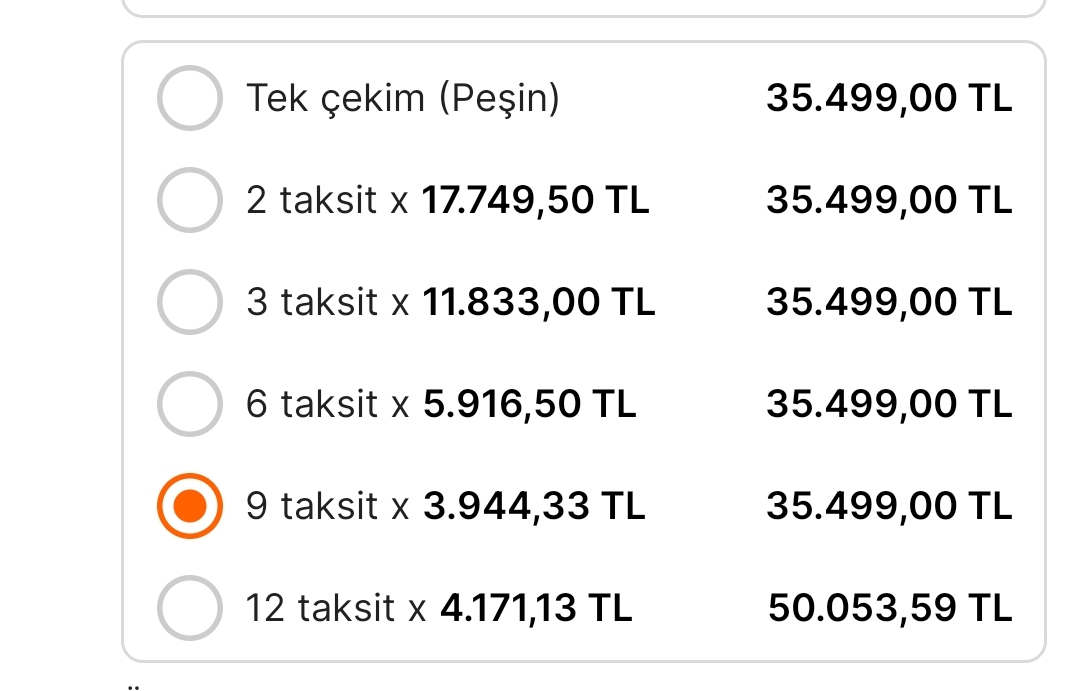Click the "2 taksit x" label text

pos(327,200)
